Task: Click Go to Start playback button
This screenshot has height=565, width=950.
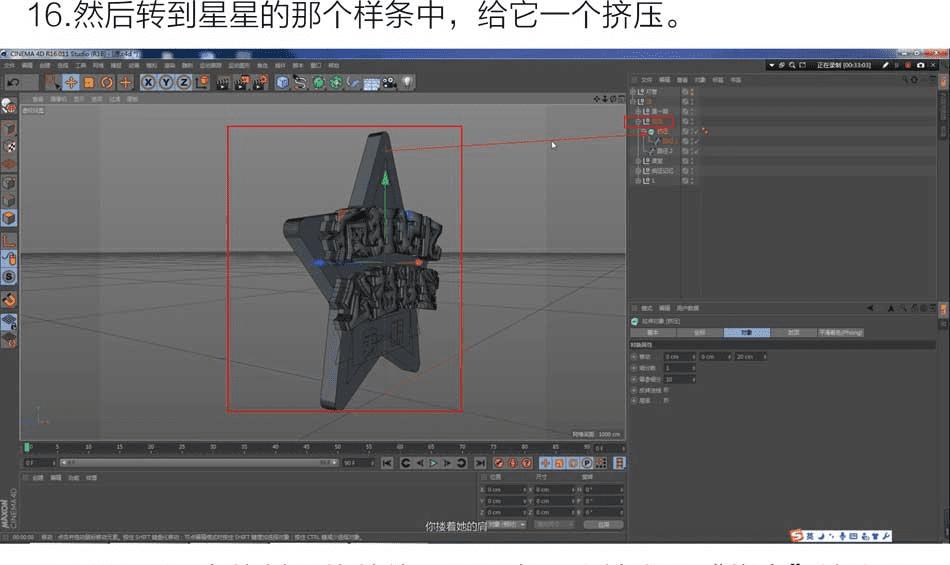Action: 387,463
